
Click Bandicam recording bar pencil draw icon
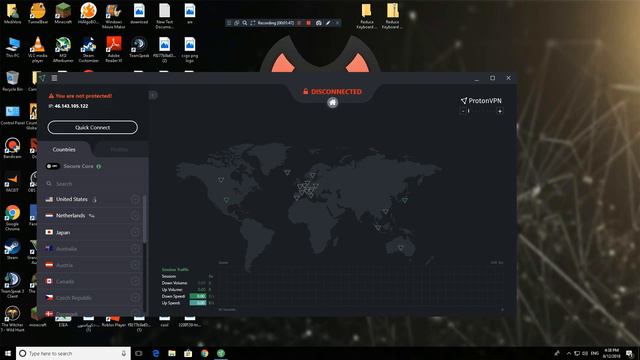point(328,23)
